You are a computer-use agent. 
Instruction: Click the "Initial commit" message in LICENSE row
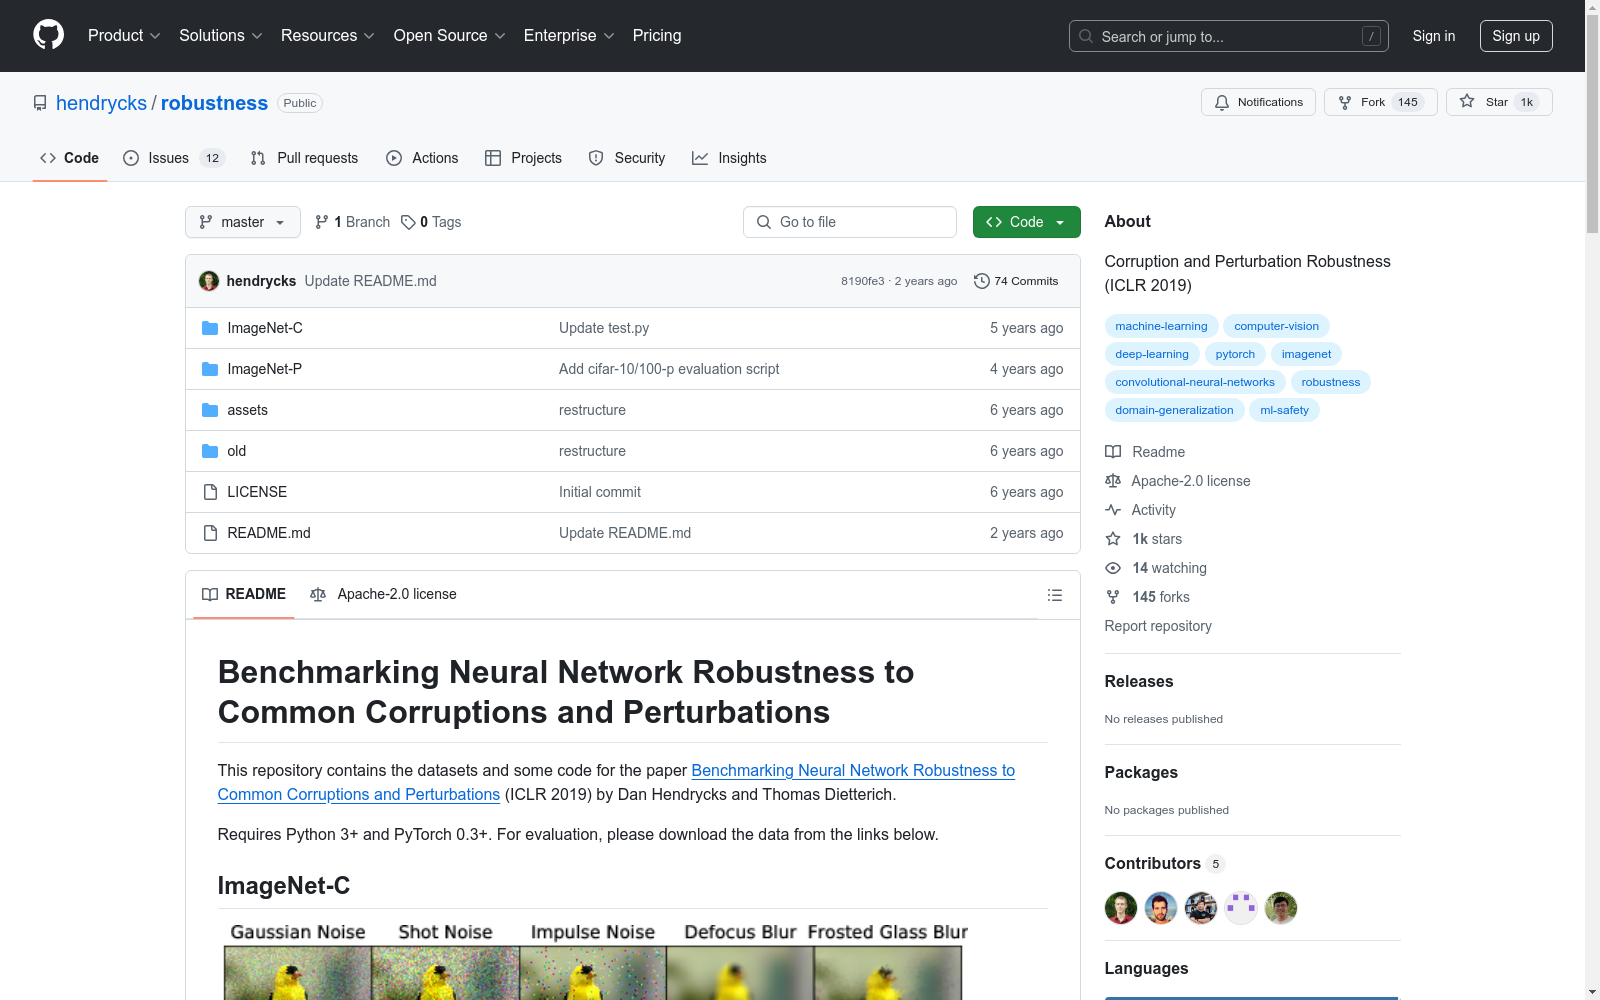[x=600, y=492]
